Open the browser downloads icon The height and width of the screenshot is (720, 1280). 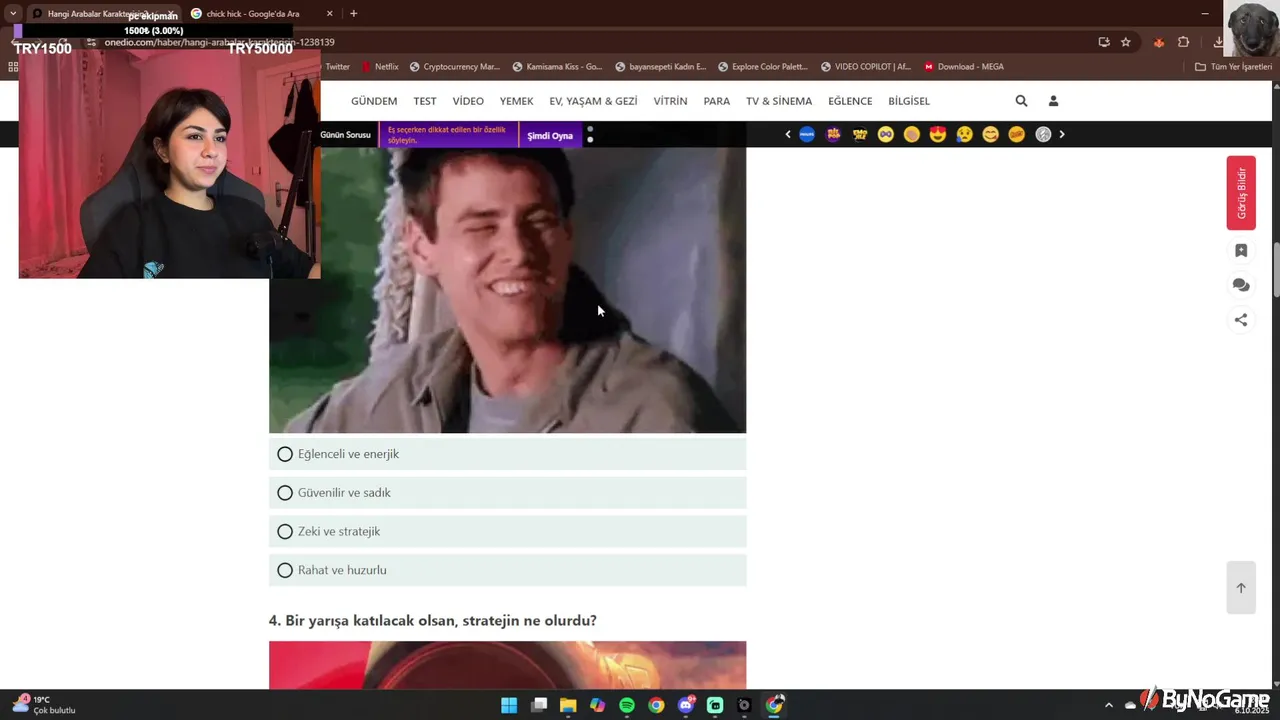point(1218,42)
